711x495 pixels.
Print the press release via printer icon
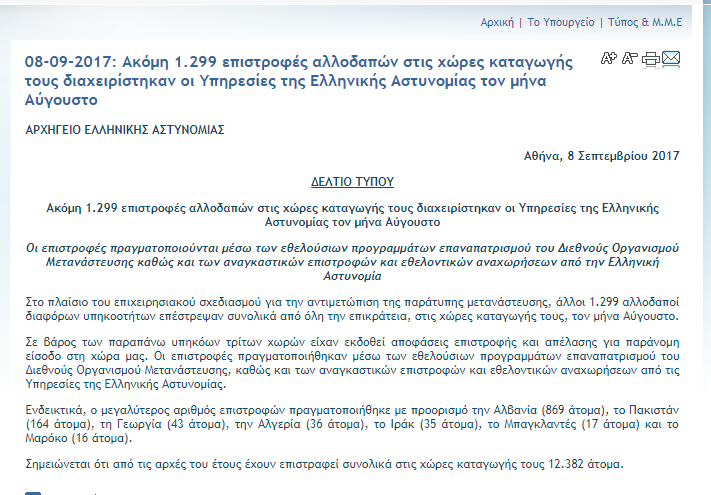[x=651, y=58]
